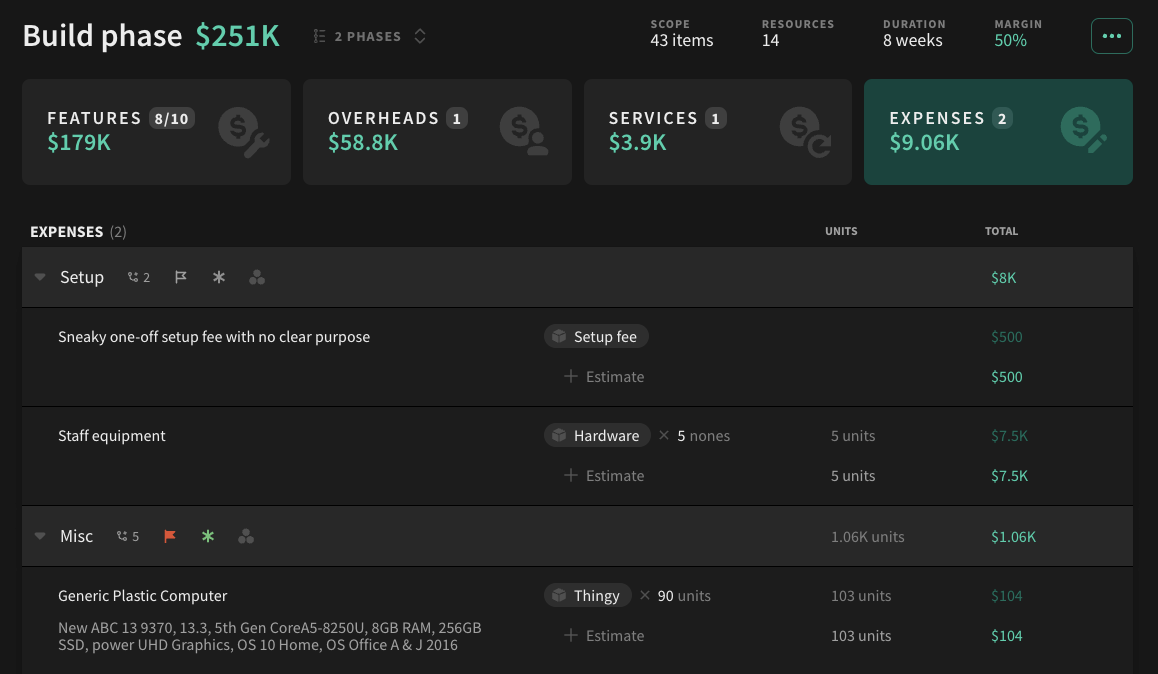This screenshot has height=674, width=1158.
Task: Edit the '5 nones' quantity field
Action: tap(703, 436)
